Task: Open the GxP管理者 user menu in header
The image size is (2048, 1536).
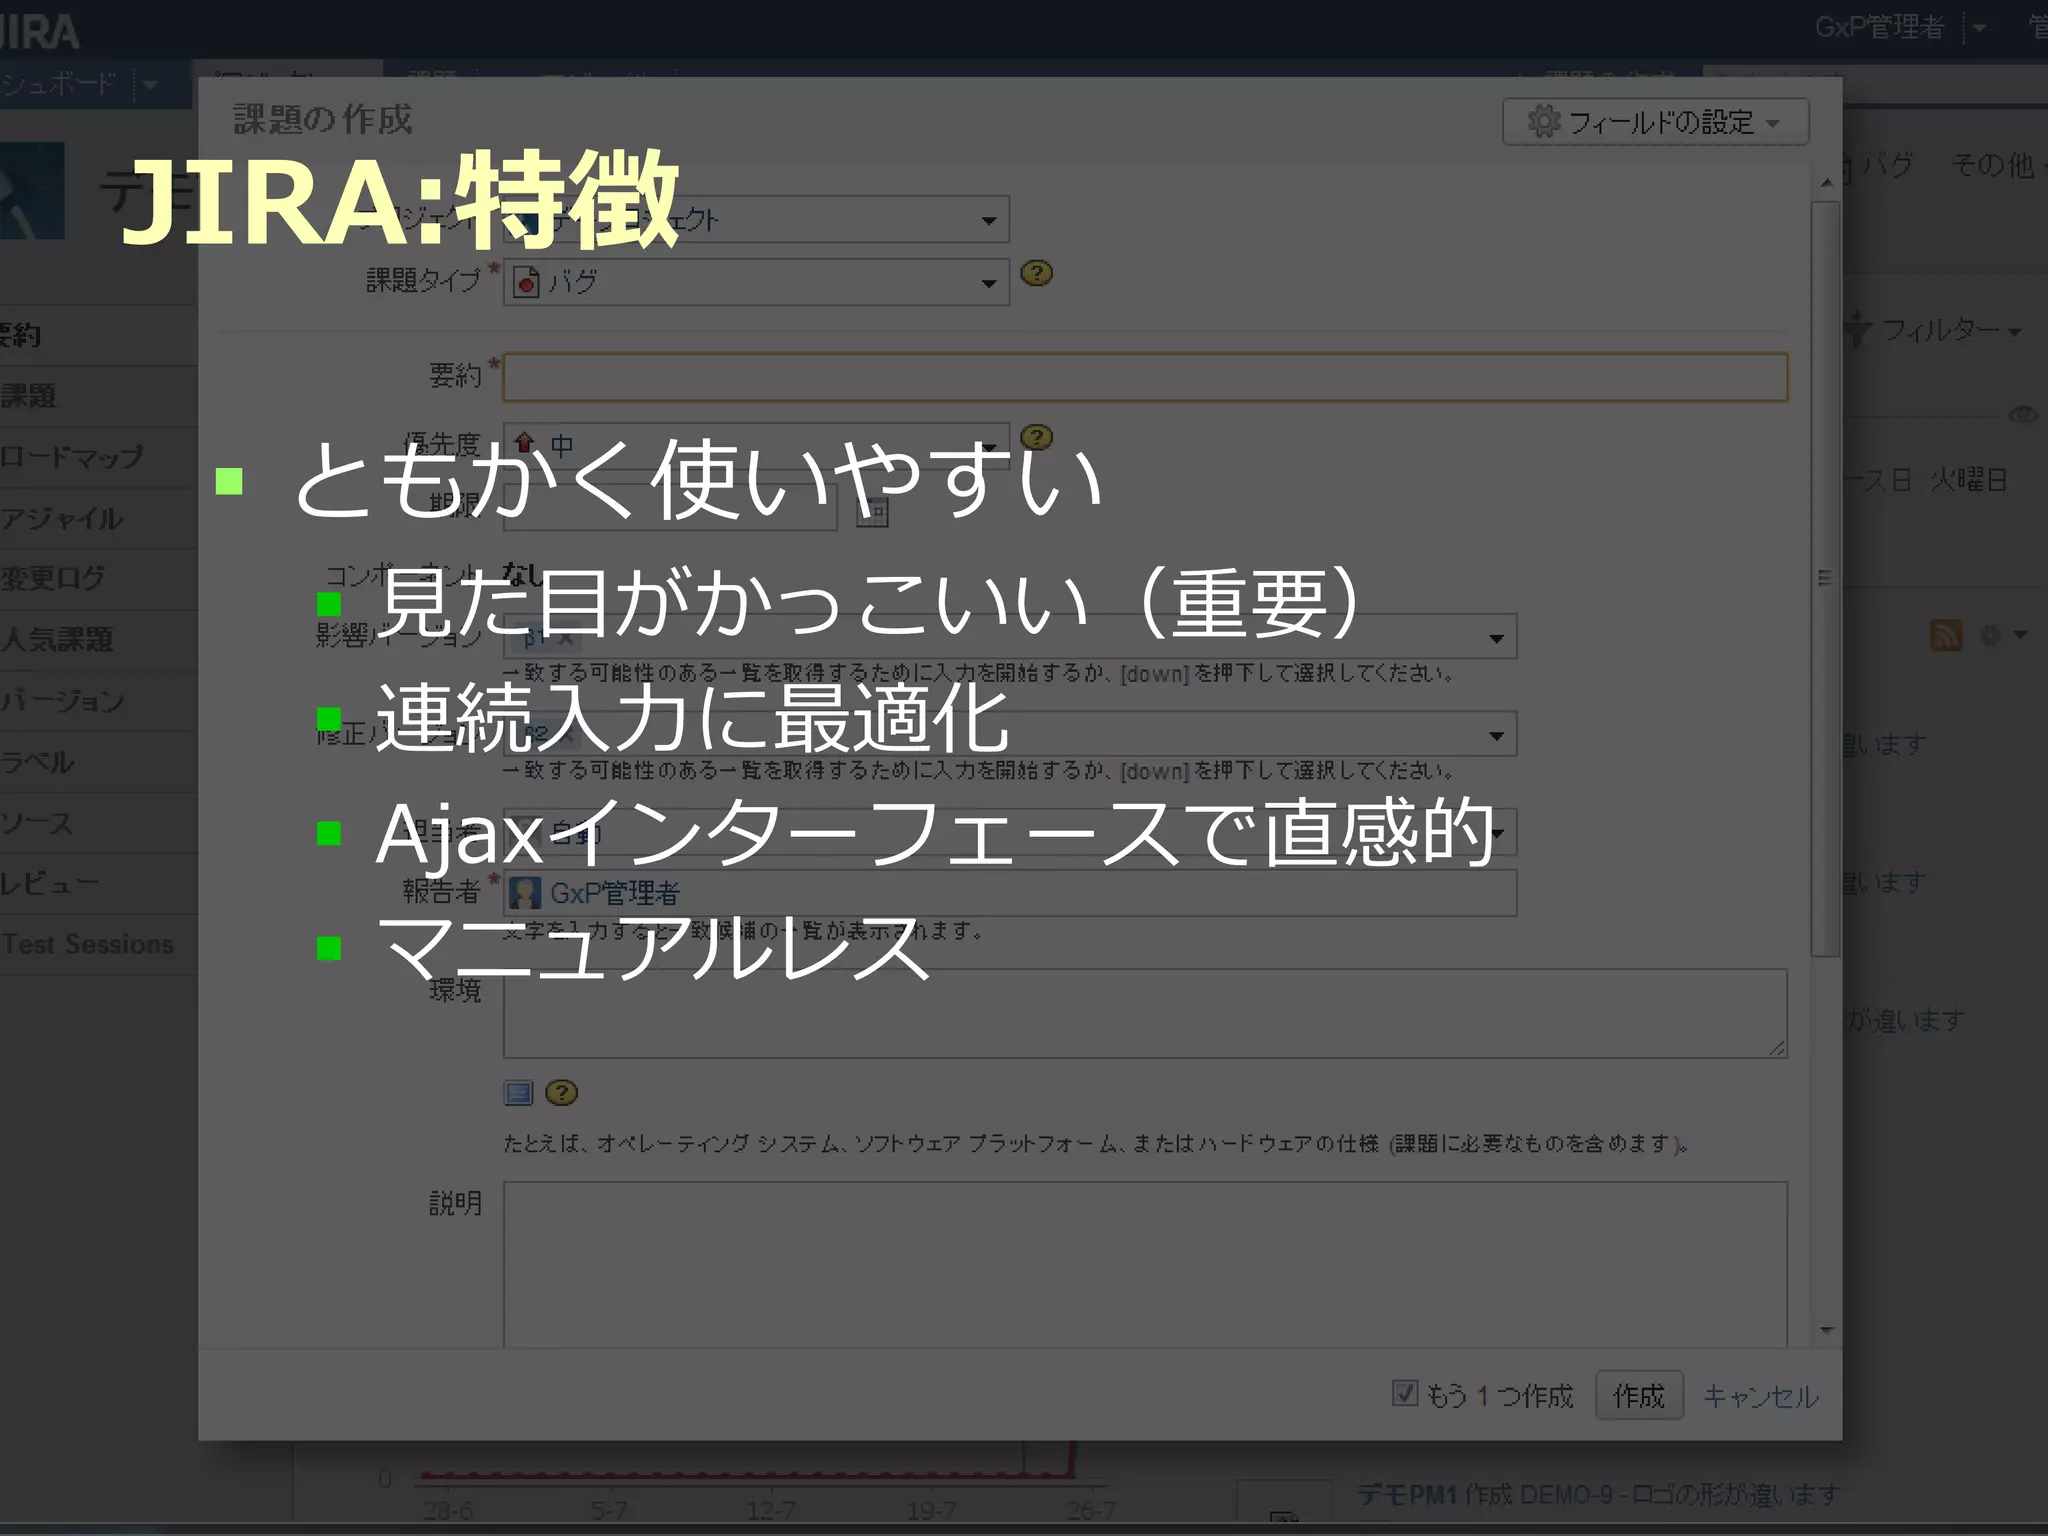Action: (1900, 27)
